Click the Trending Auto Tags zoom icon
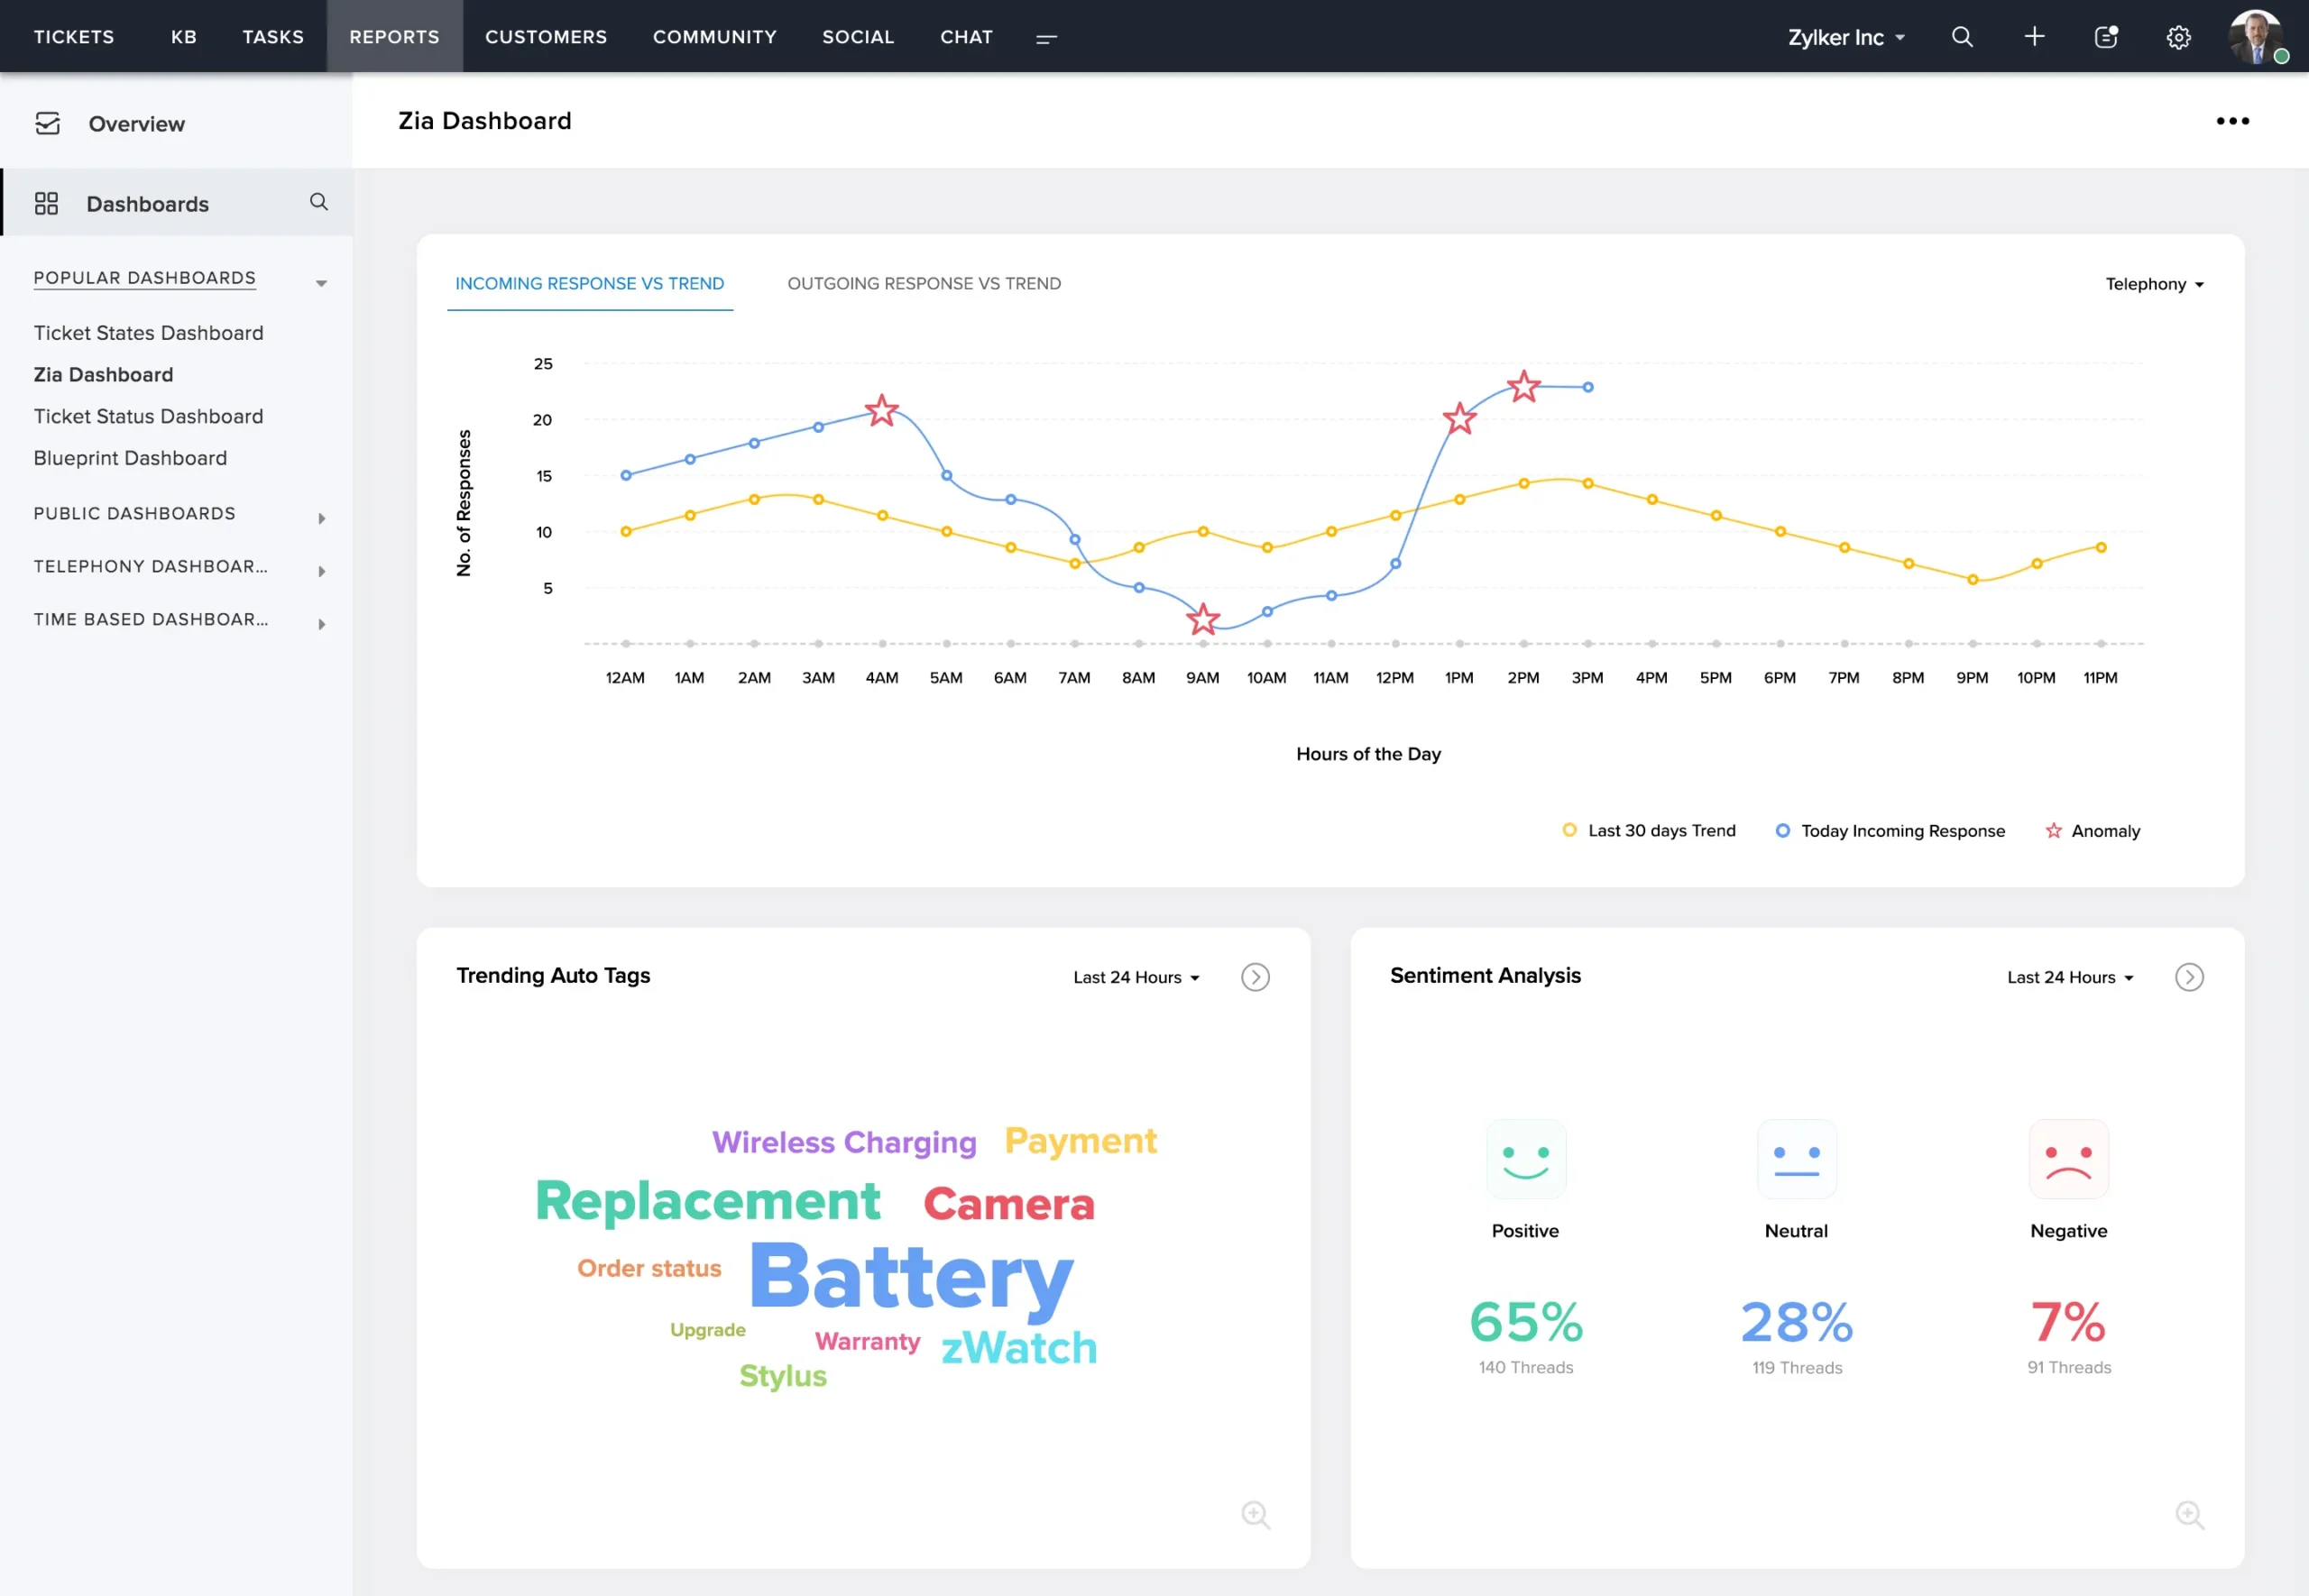Screen dimensions: 2309x1596 point(1255,1514)
